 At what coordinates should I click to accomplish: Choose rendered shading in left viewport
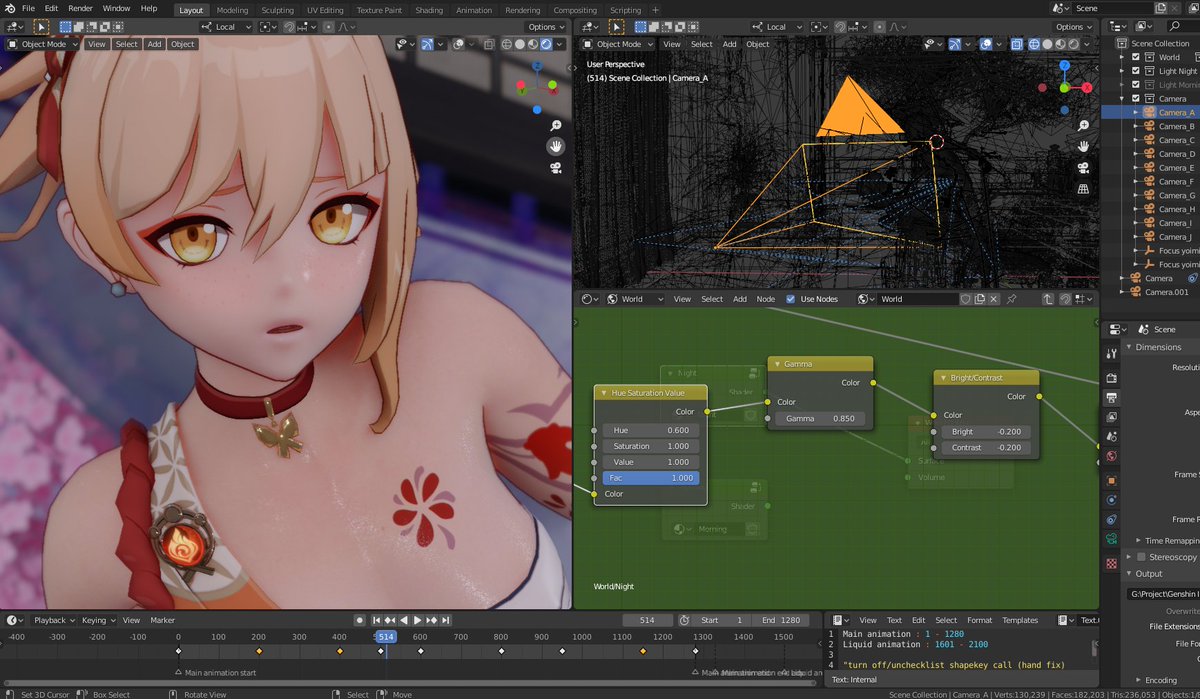coord(546,44)
